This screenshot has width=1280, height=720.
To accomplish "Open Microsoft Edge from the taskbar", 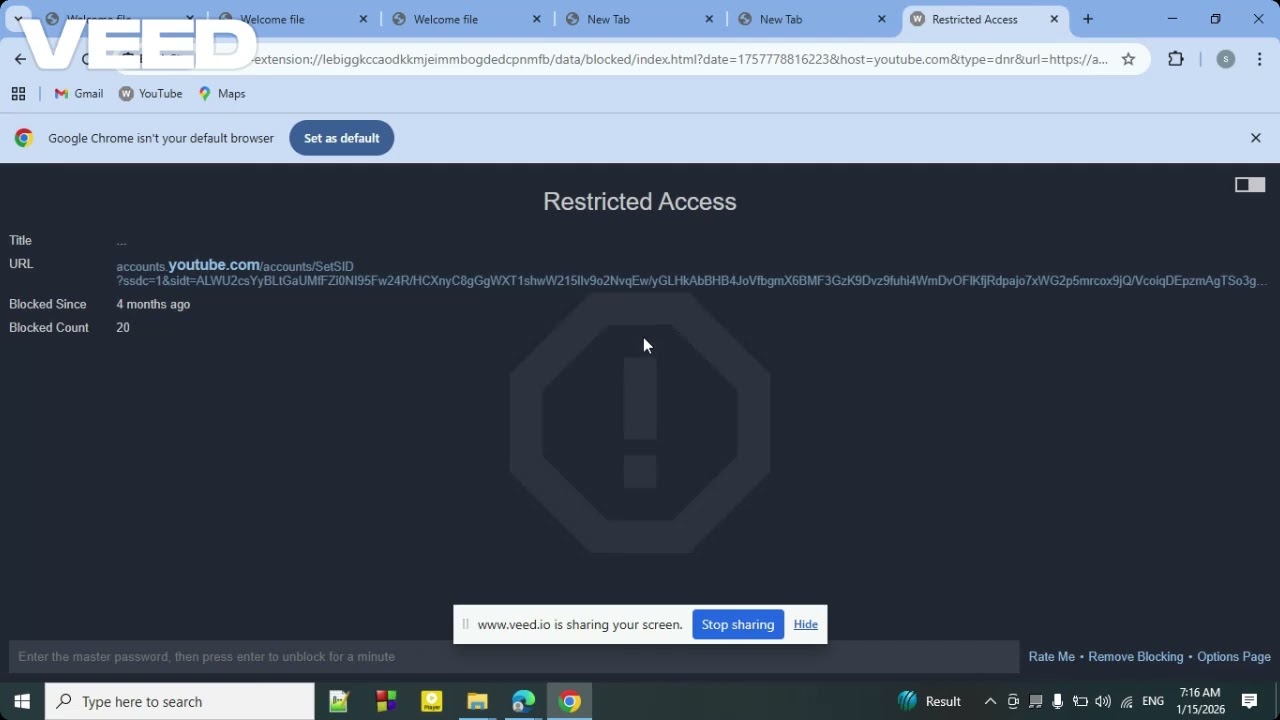I will [523, 702].
